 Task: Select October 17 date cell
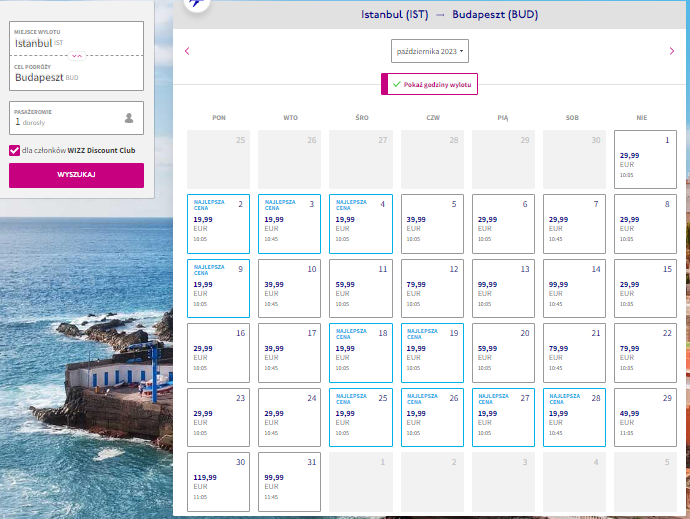[x=290, y=353]
